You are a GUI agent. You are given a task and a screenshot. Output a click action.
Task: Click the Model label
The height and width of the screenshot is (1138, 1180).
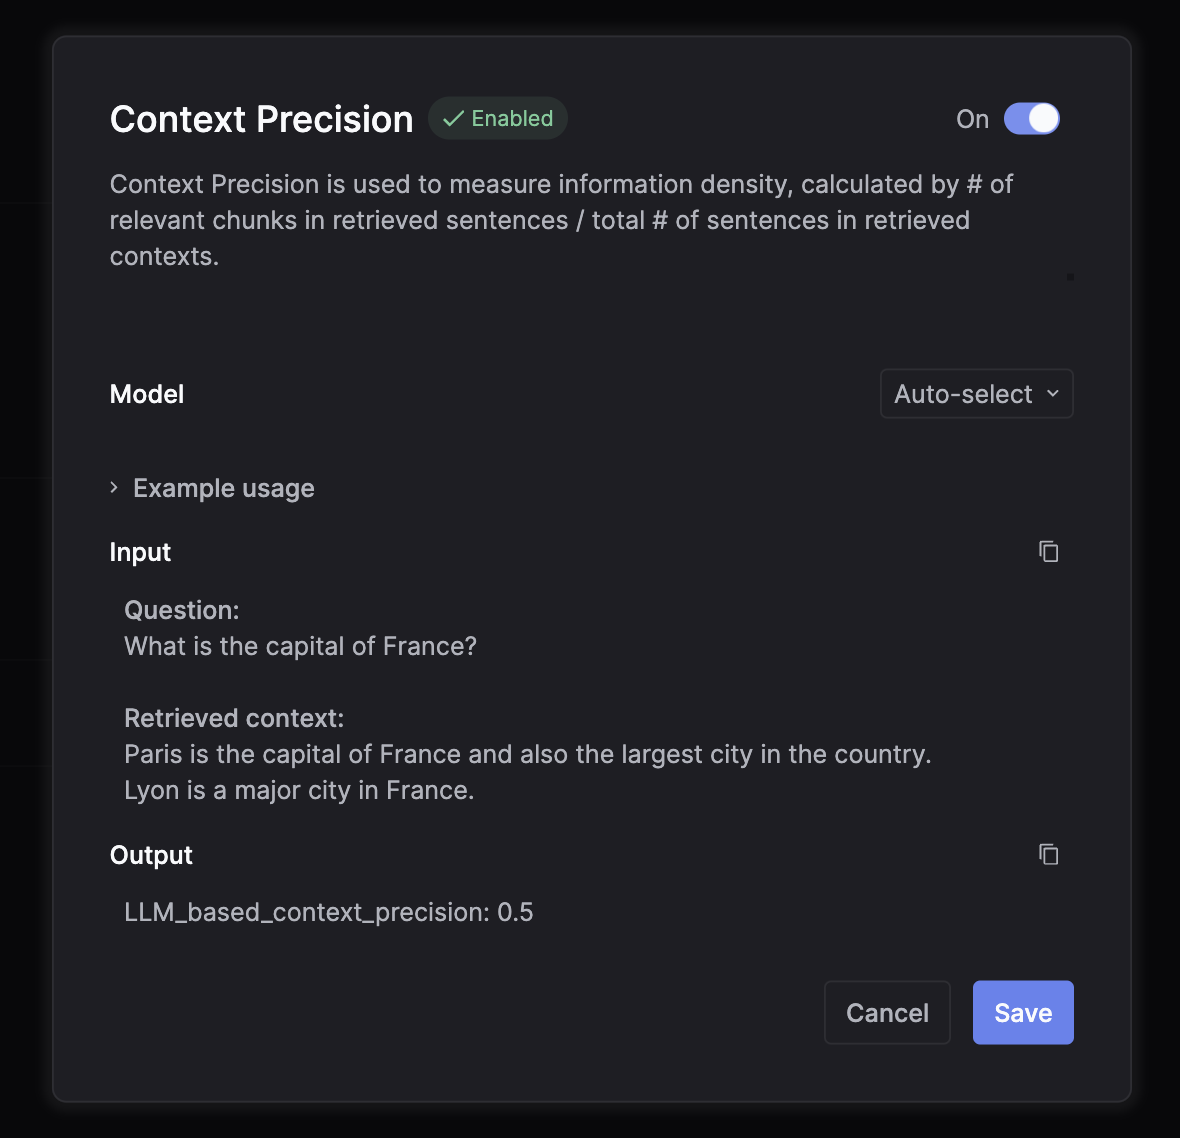tap(147, 394)
